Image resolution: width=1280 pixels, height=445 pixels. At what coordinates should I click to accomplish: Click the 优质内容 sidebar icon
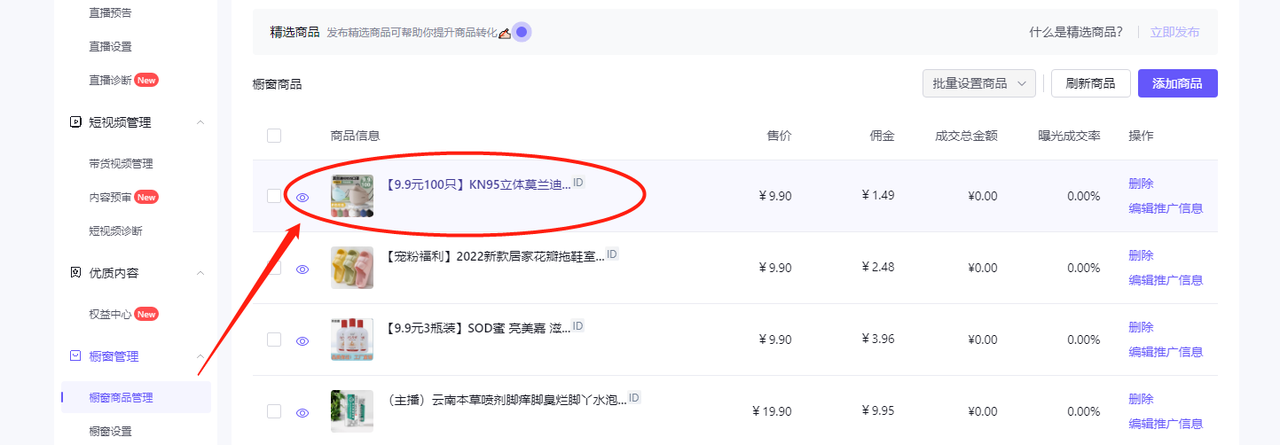(x=75, y=273)
